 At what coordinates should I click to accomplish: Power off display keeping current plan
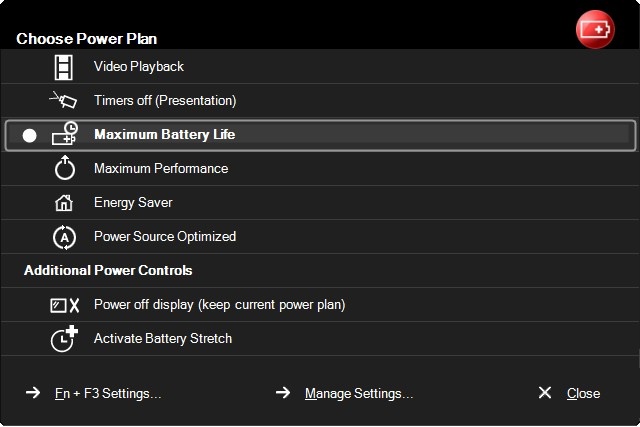[220, 305]
